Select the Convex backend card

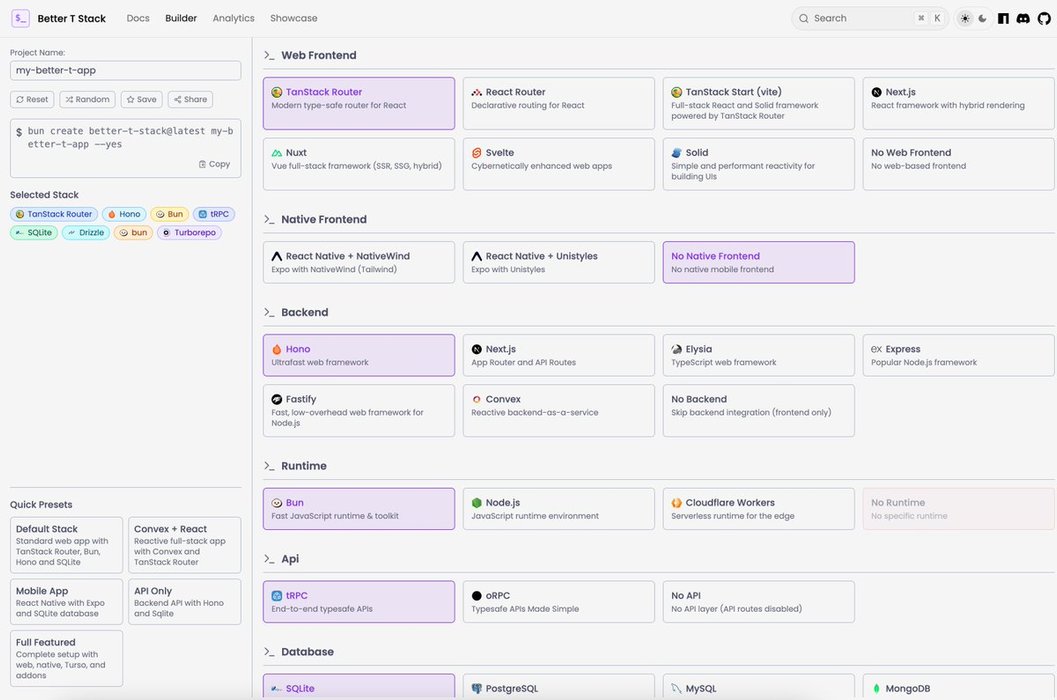tap(558, 411)
